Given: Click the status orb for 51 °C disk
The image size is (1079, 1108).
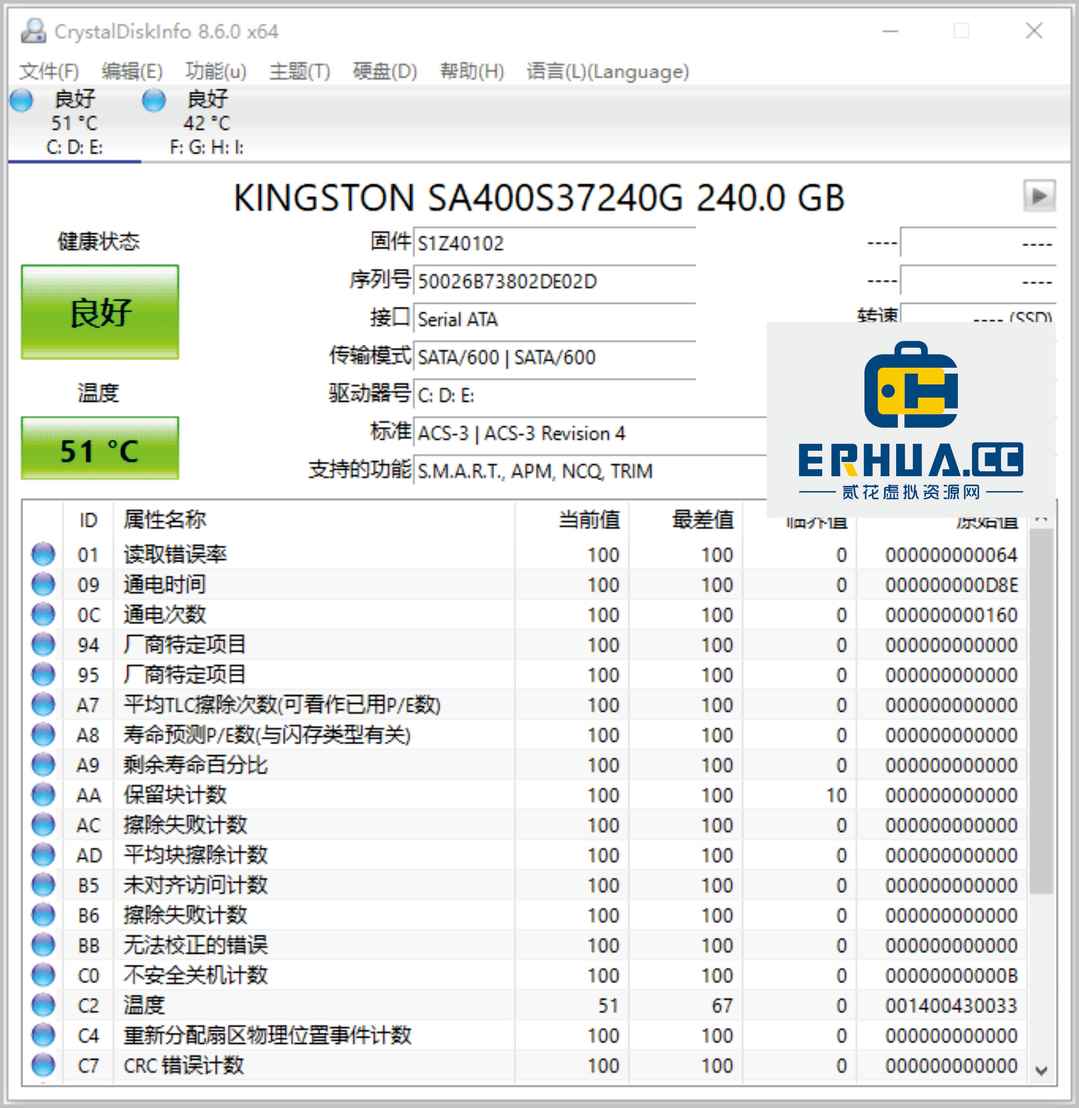Looking at the screenshot, I should coord(21,101).
